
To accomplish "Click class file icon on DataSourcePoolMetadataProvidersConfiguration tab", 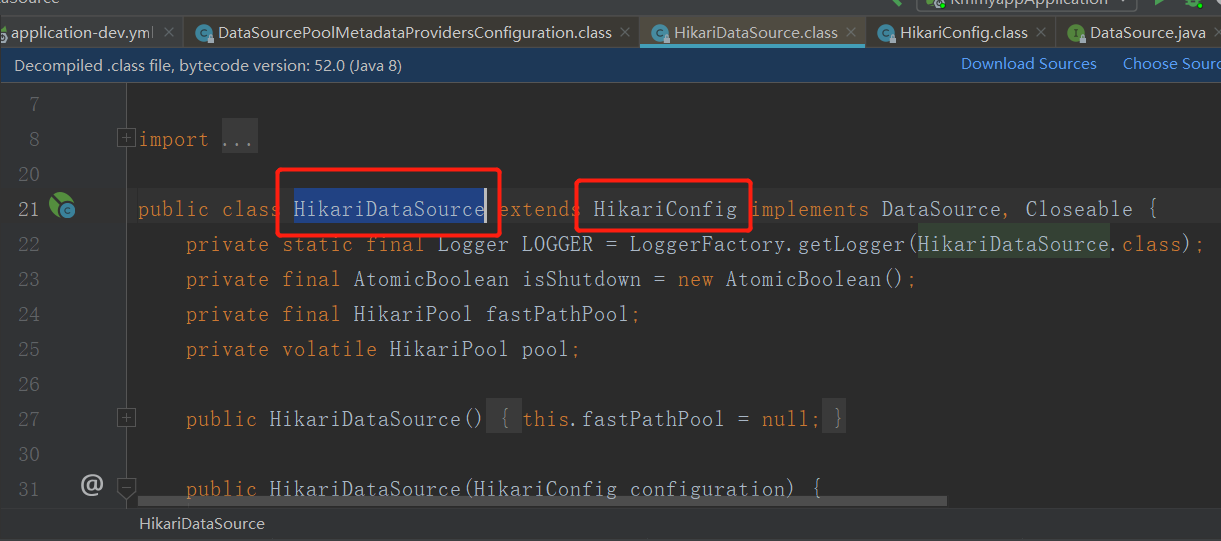I will click(x=204, y=33).
